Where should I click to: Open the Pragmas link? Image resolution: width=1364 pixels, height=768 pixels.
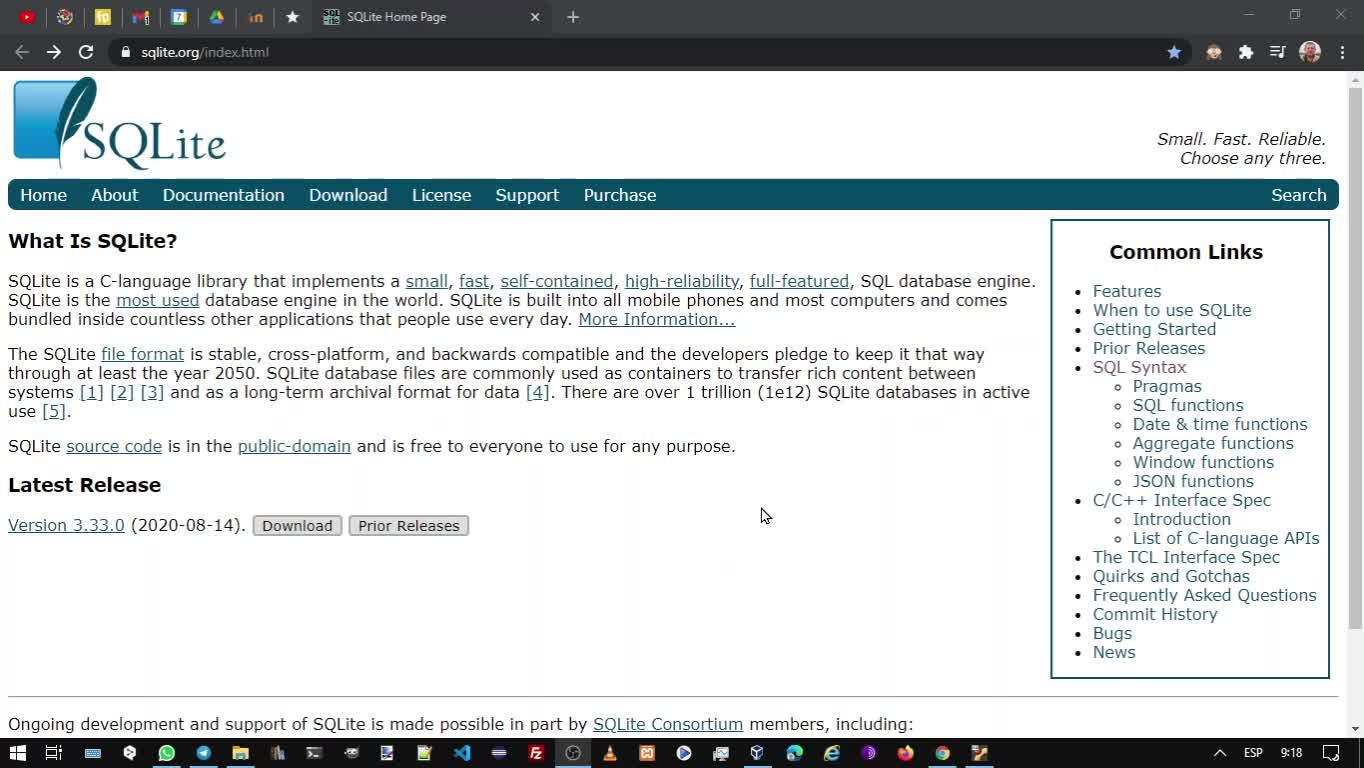(1167, 386)
